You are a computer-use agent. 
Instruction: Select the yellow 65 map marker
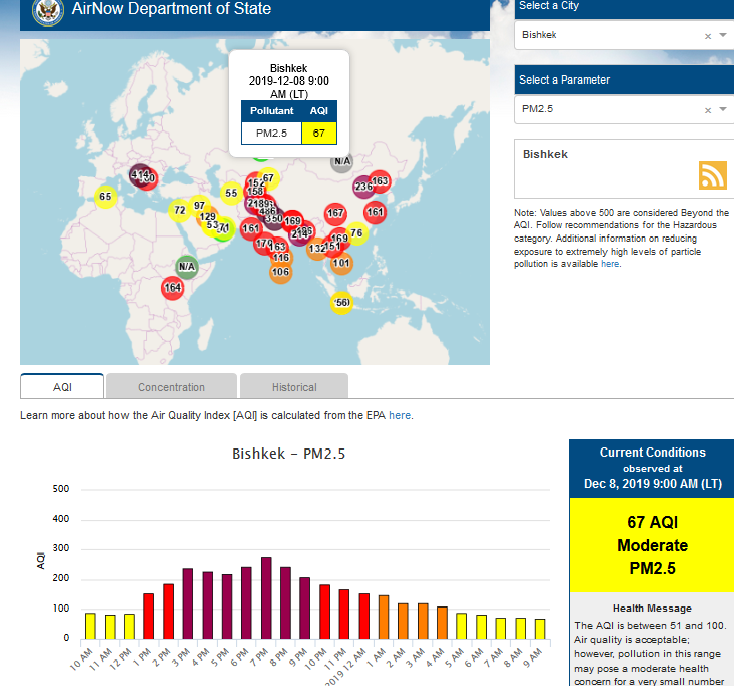pyautogui.click(x=105, y=197)
